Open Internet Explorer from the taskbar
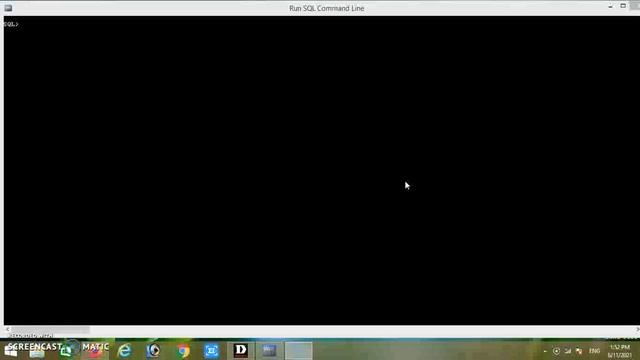This screenshot has width=640, height=360. [x=124, y=351]
